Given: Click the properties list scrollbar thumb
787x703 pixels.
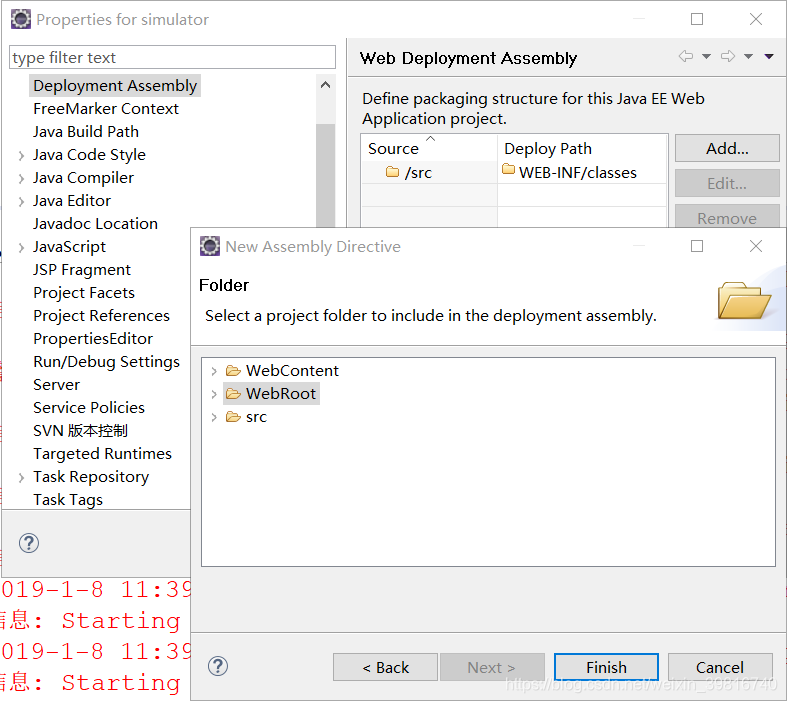Looking at the screenshot, I should pyautogui.click(x=325, y=176).
